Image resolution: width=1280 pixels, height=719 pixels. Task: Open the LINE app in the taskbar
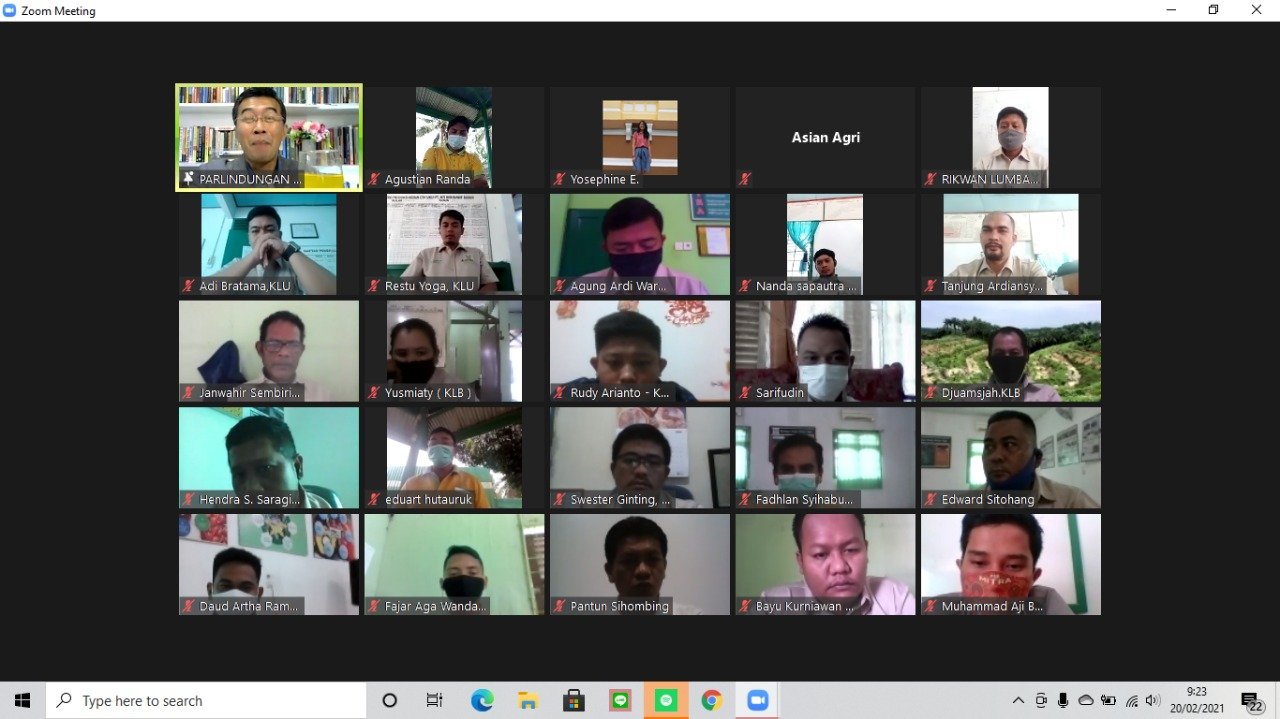pyautogui.click(x=620, y=701)
